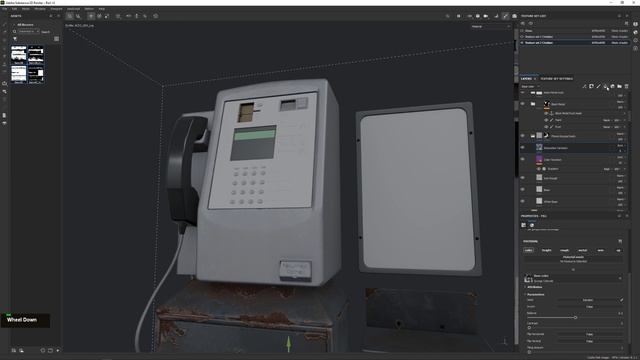640x360 pixels.
Task: Hide the second Paint effect
Action: [x=546, y=127]
